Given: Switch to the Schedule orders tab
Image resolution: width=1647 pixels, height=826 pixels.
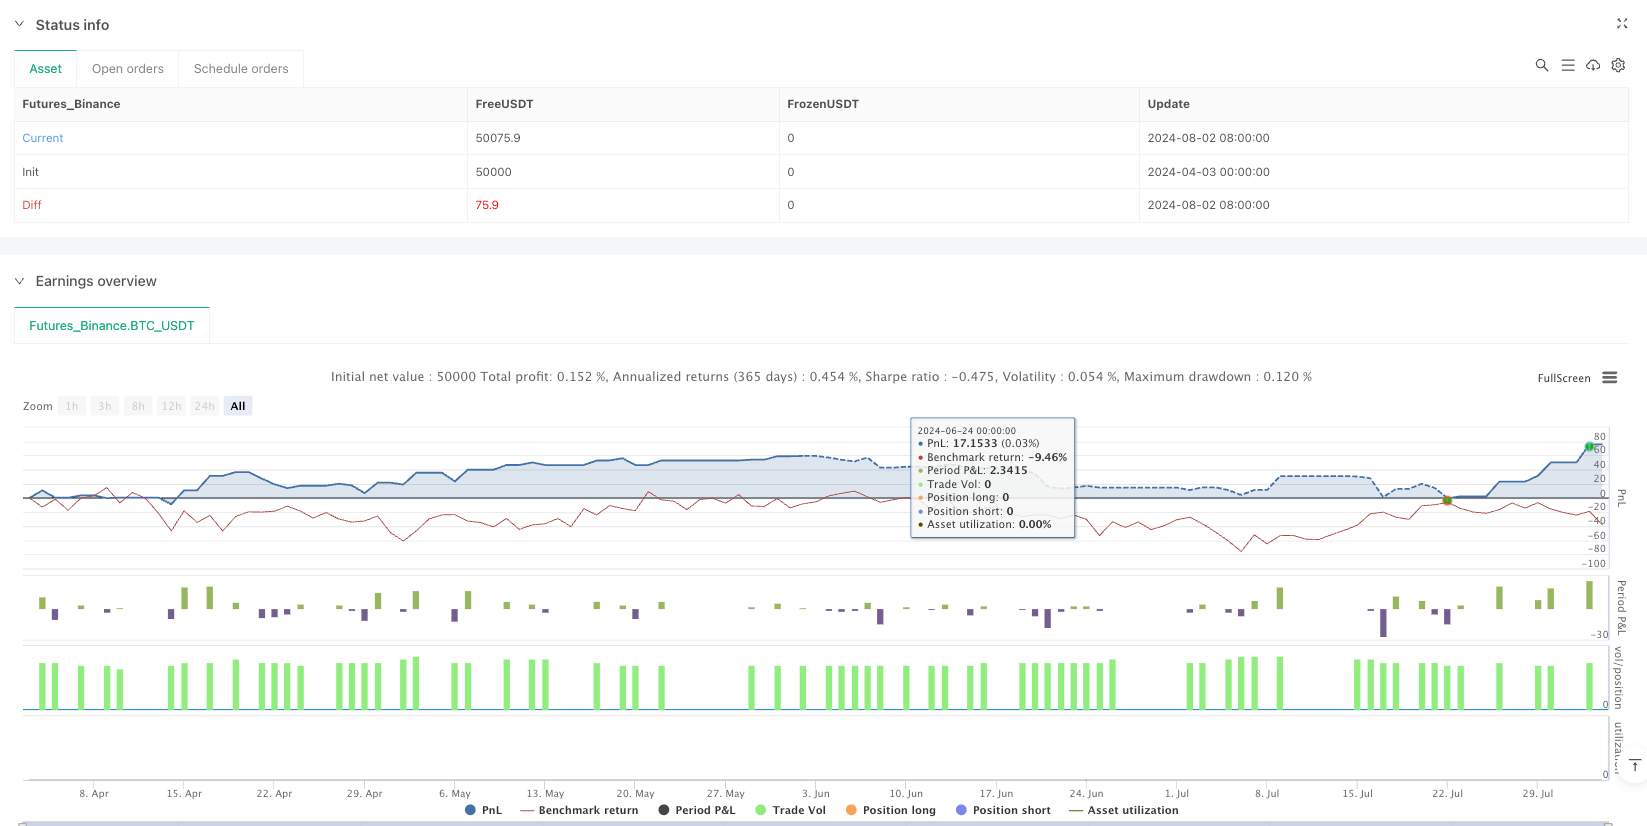Looking at the screenshot, I should click(241, 69).
